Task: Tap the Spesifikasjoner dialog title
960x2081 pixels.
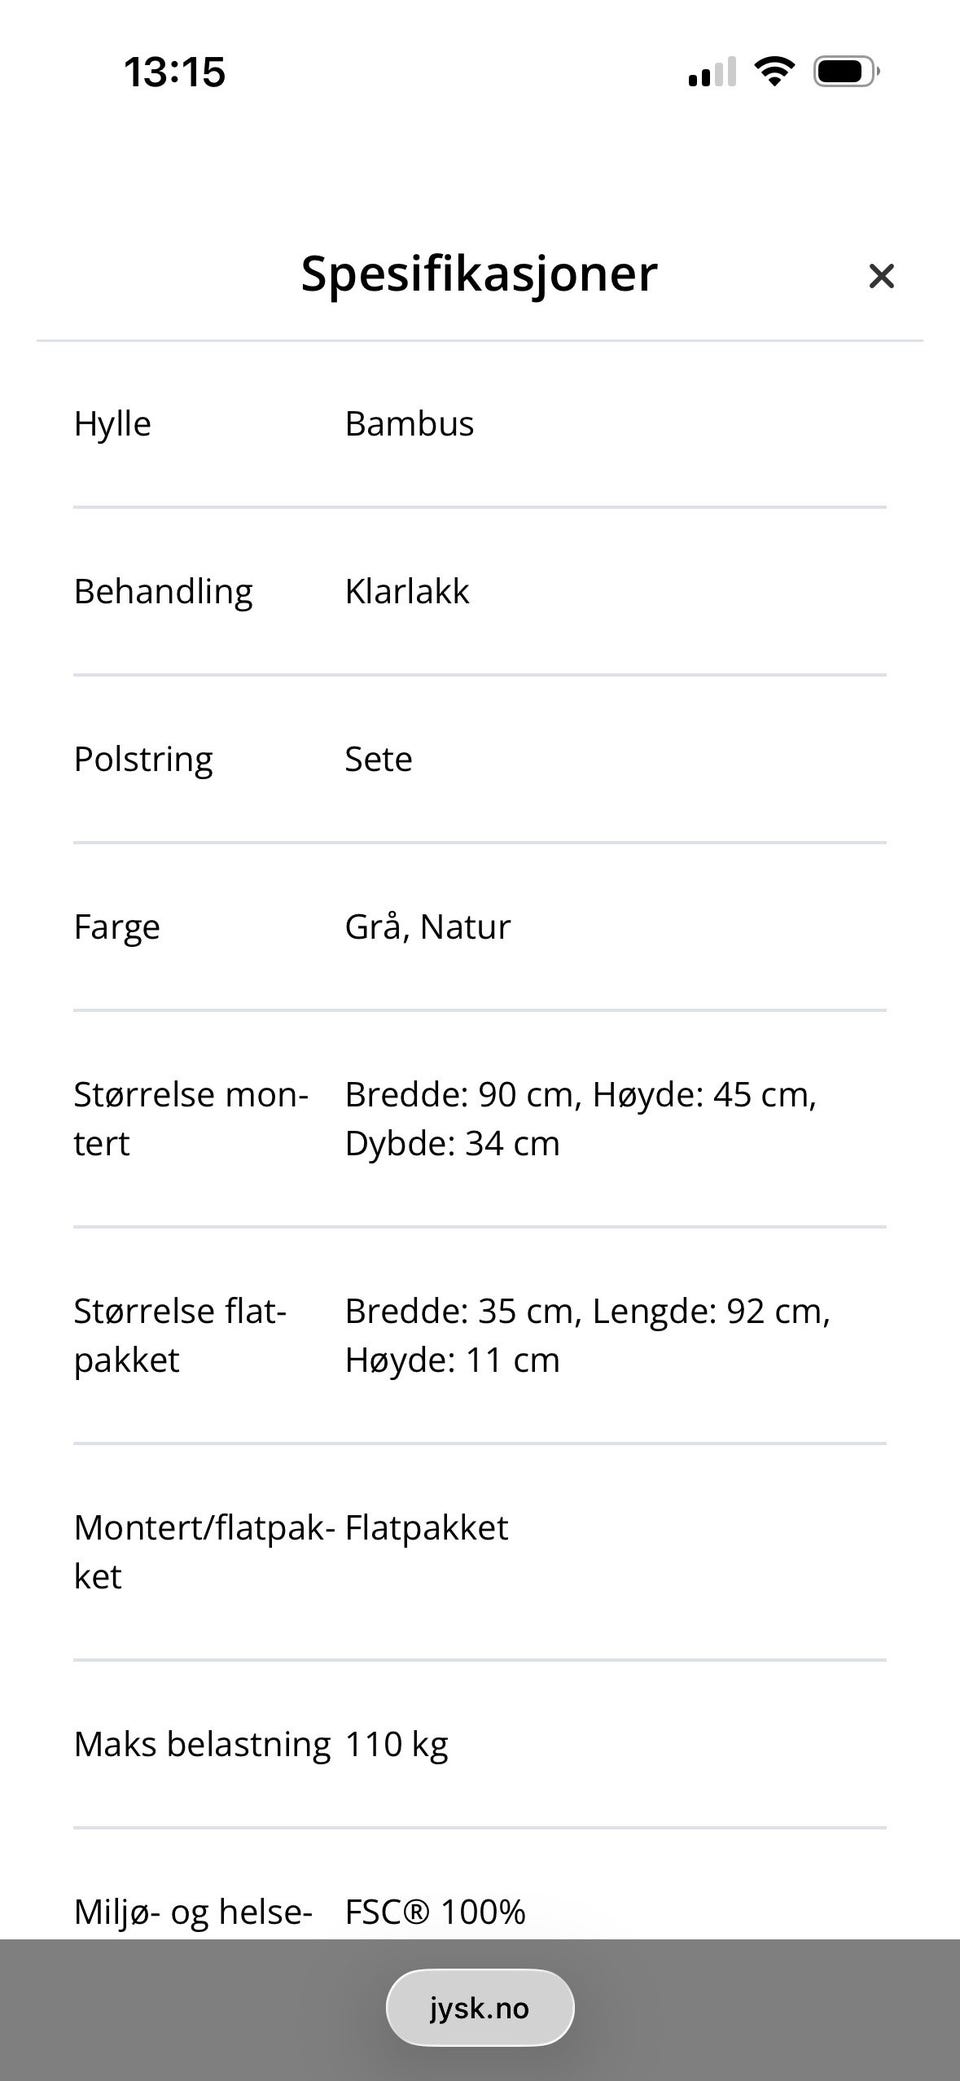Action: [478, 274]
